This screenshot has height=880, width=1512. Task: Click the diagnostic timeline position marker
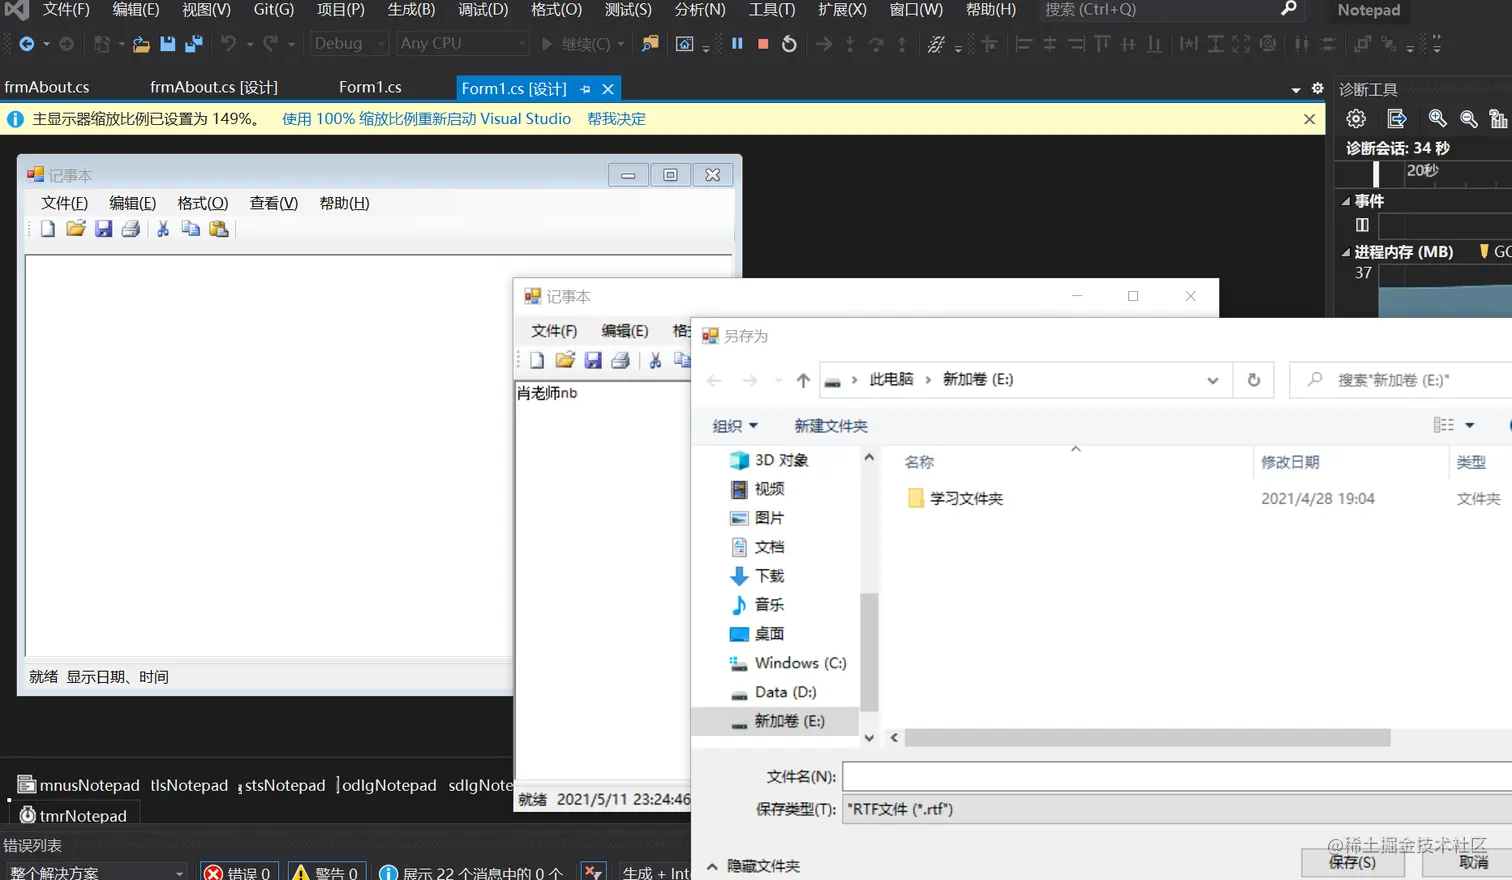click(x=1376, y=174)
